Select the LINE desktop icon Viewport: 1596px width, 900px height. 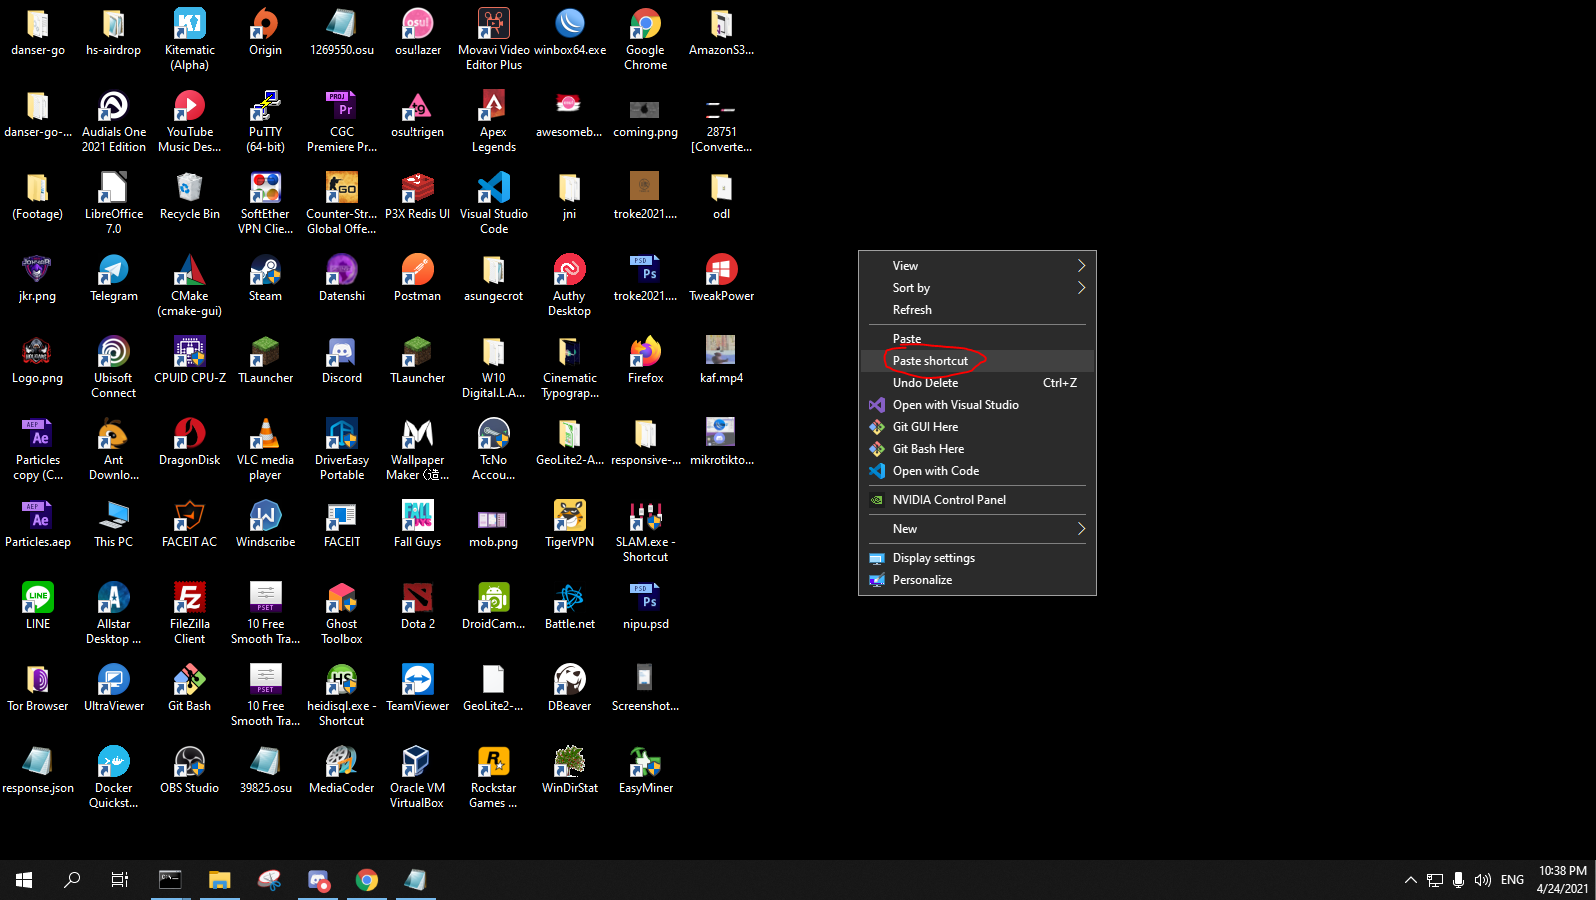(x=37, y=606)
